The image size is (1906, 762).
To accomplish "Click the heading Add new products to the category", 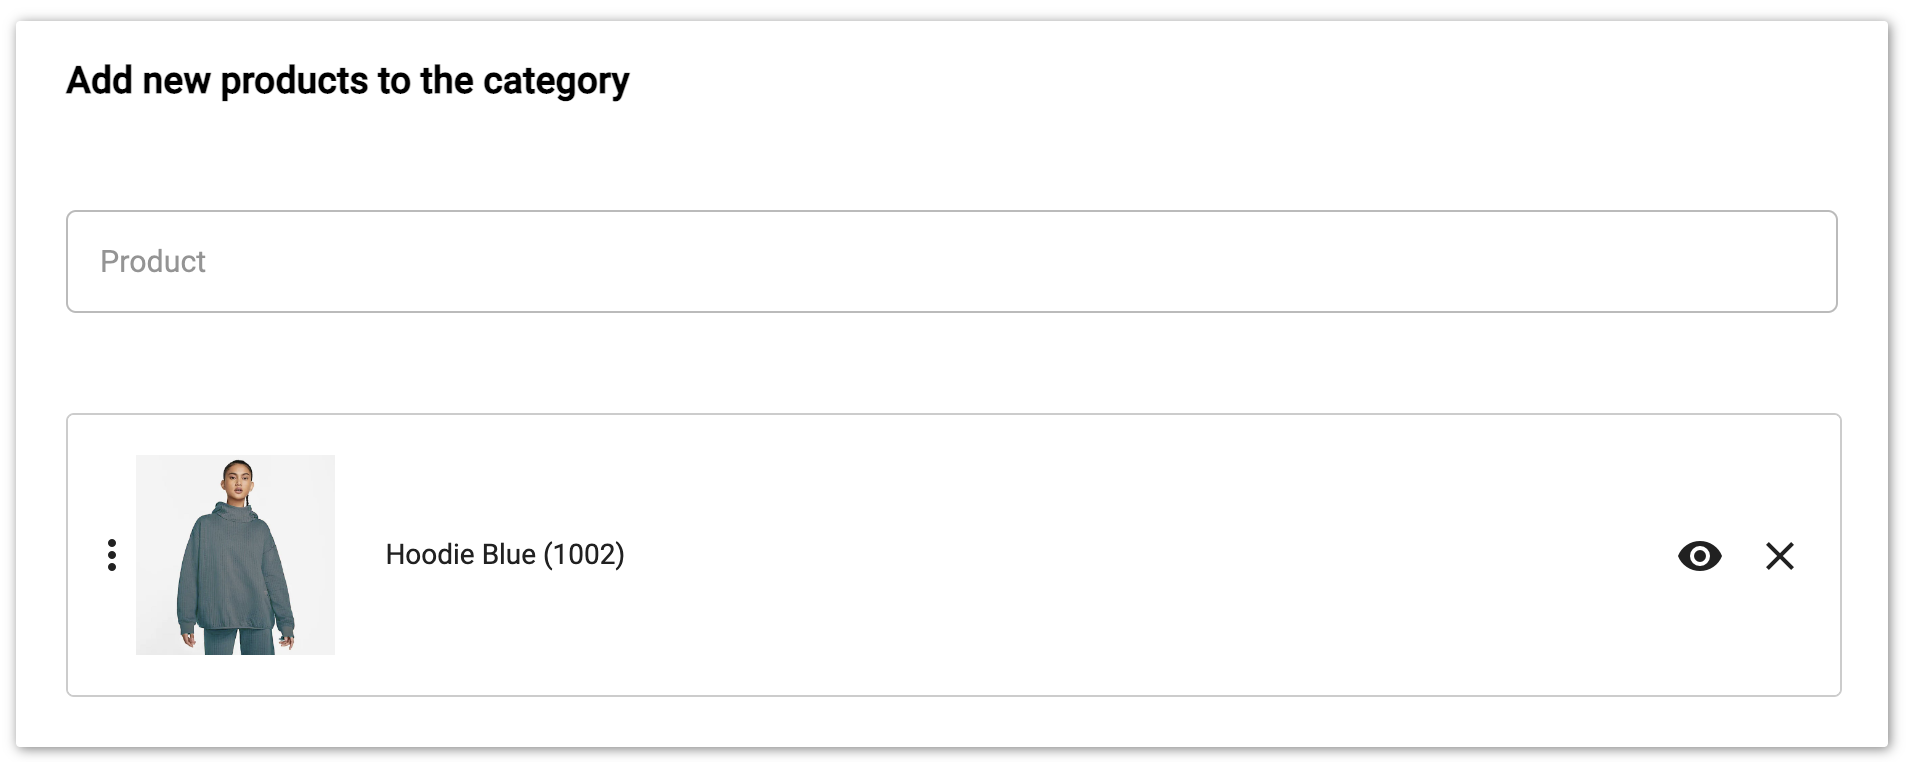I will click(x=347, y=80).
